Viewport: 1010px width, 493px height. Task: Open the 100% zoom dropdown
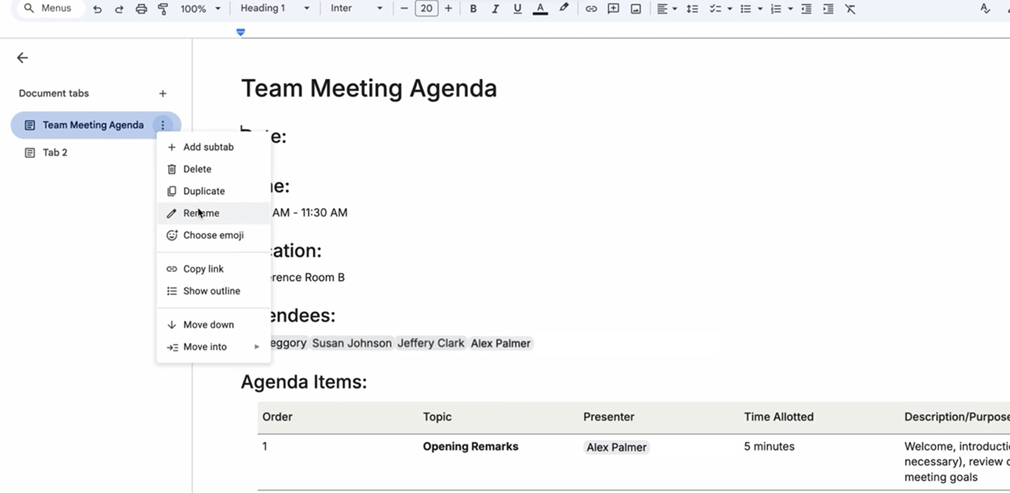pyautogui.click(x=200, y=9)
